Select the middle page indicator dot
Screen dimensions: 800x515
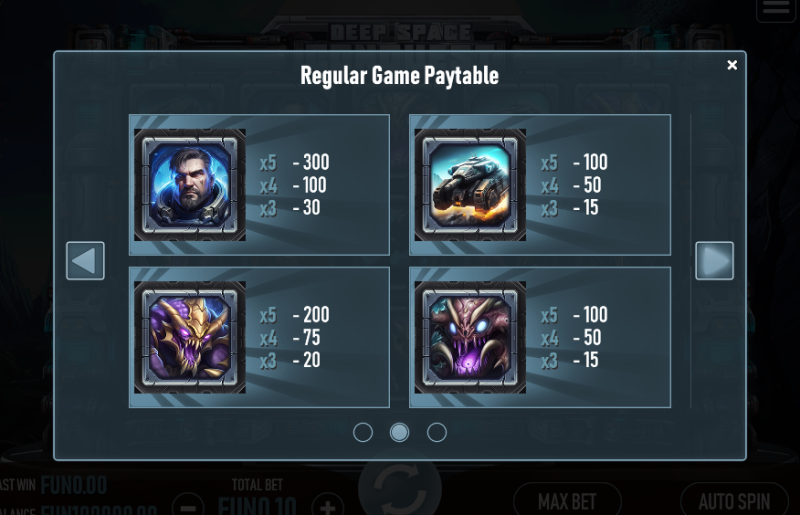[x=399, y=432]
